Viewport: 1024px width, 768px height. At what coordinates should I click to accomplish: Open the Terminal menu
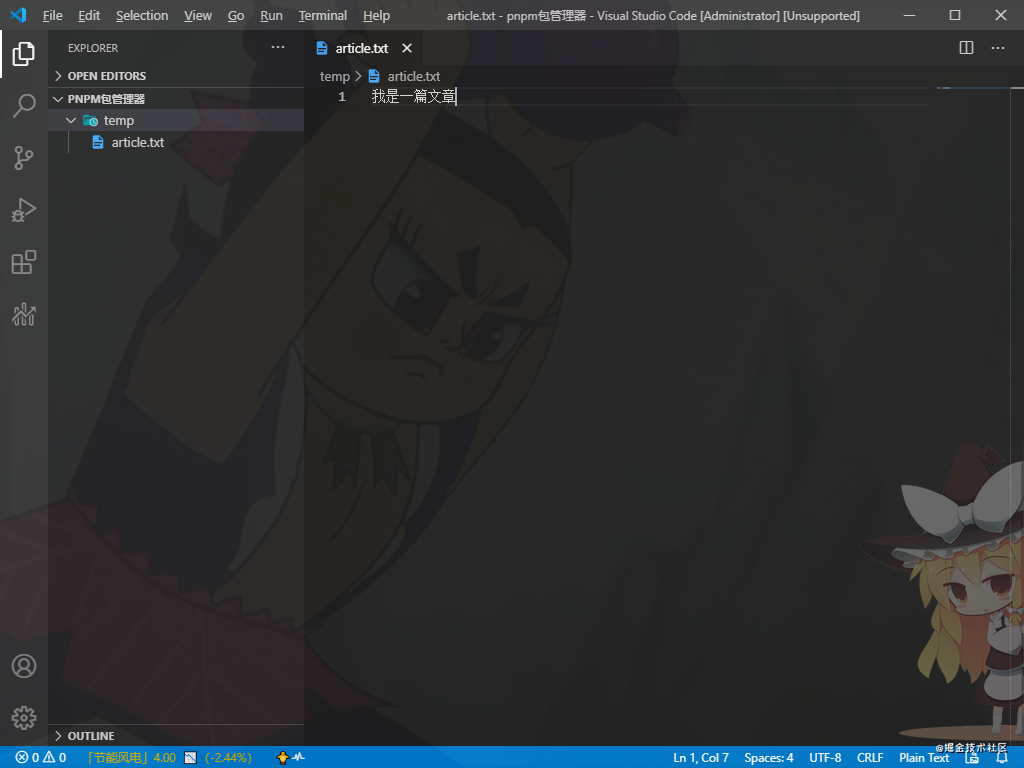[323, 15]
